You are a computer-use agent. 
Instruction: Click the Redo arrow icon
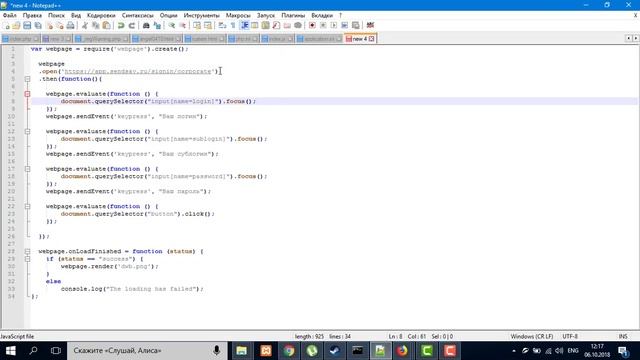pyautogui.click(x=131, y=25)
